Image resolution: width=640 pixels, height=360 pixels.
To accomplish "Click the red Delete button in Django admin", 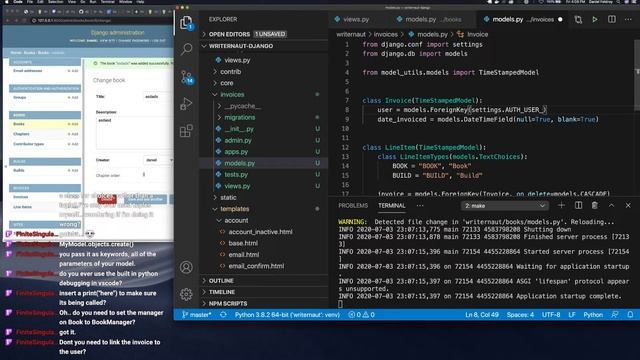I will point(107,200).
